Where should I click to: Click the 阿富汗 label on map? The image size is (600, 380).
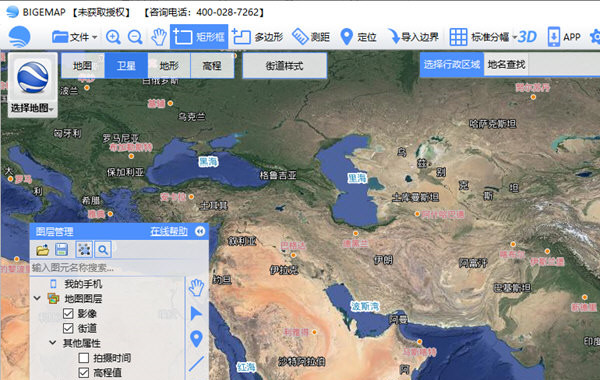pos(473,263)
